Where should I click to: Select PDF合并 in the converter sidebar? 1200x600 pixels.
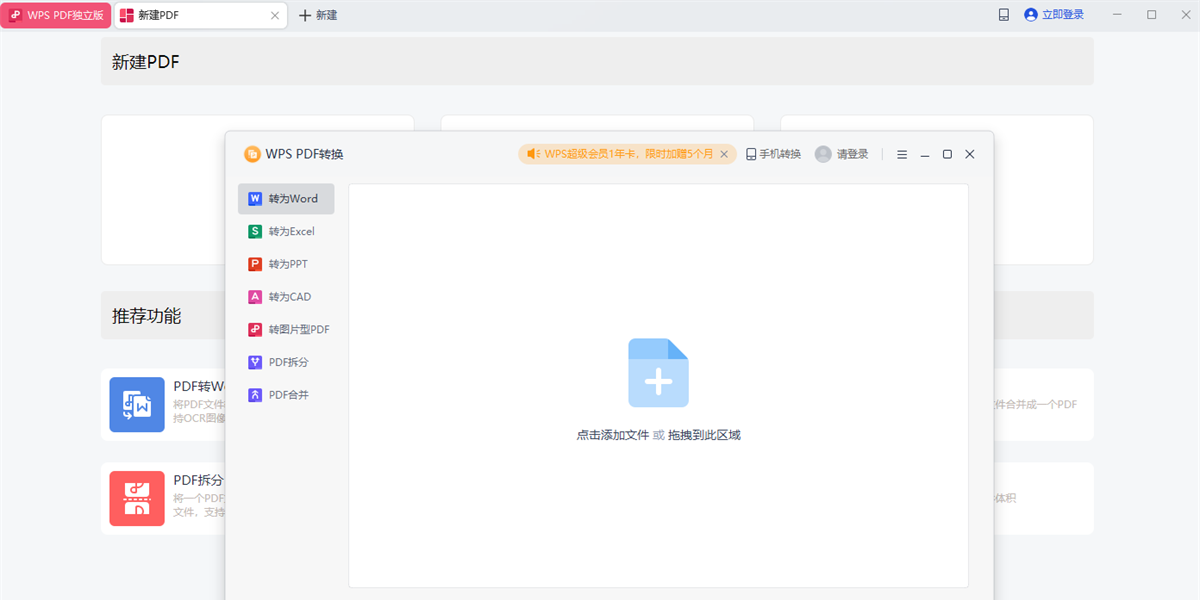[x=286, y=395]
